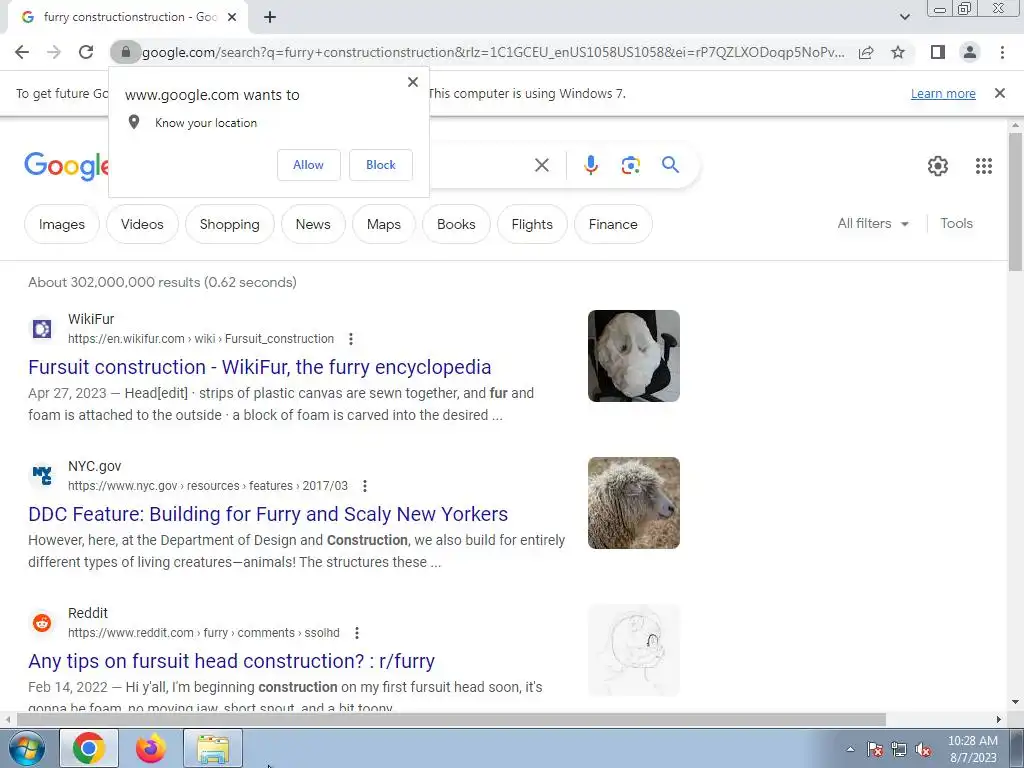
Task: Open Fursuit construction WikiFur result
Action: click(x=259, y=367)
